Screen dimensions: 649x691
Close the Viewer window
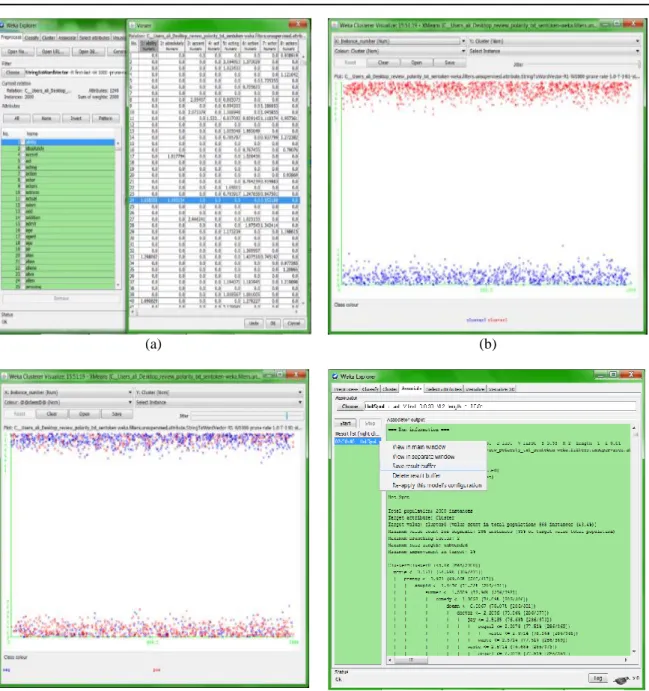[x=298, y=24]
